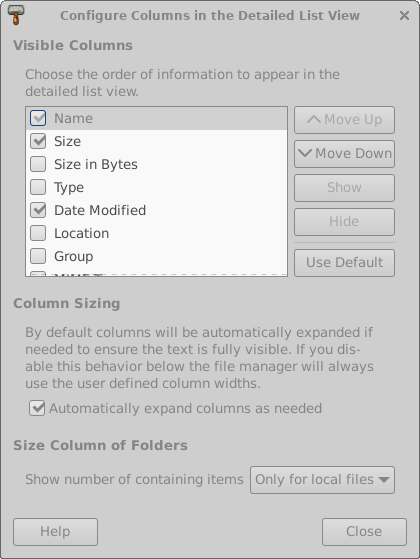Image resolution: width=420 pixels, height=559 pixels.
Task: Click the Use Default button
Action: (x=344, y=263)
